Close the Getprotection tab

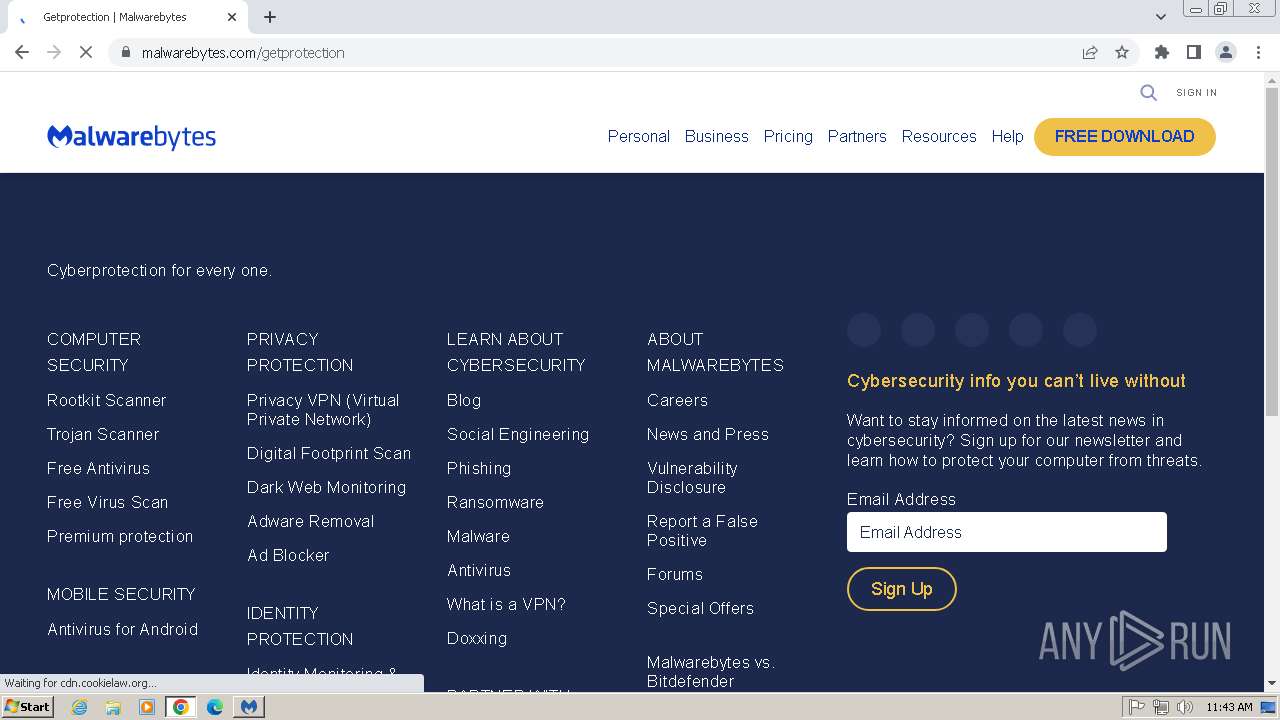[232, 17]
